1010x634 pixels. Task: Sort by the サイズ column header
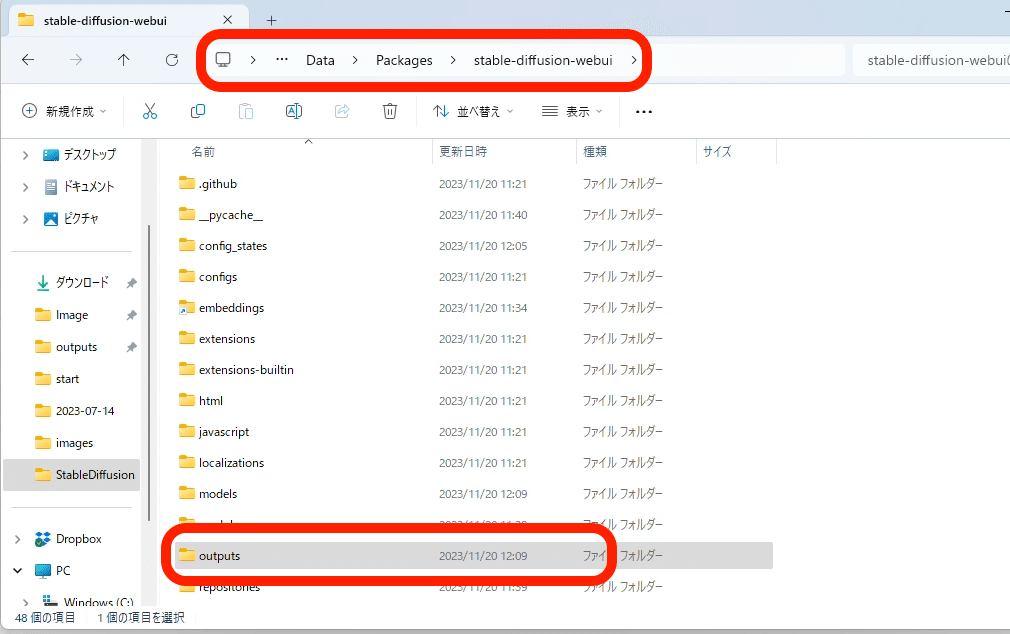(x=717, y=152)
